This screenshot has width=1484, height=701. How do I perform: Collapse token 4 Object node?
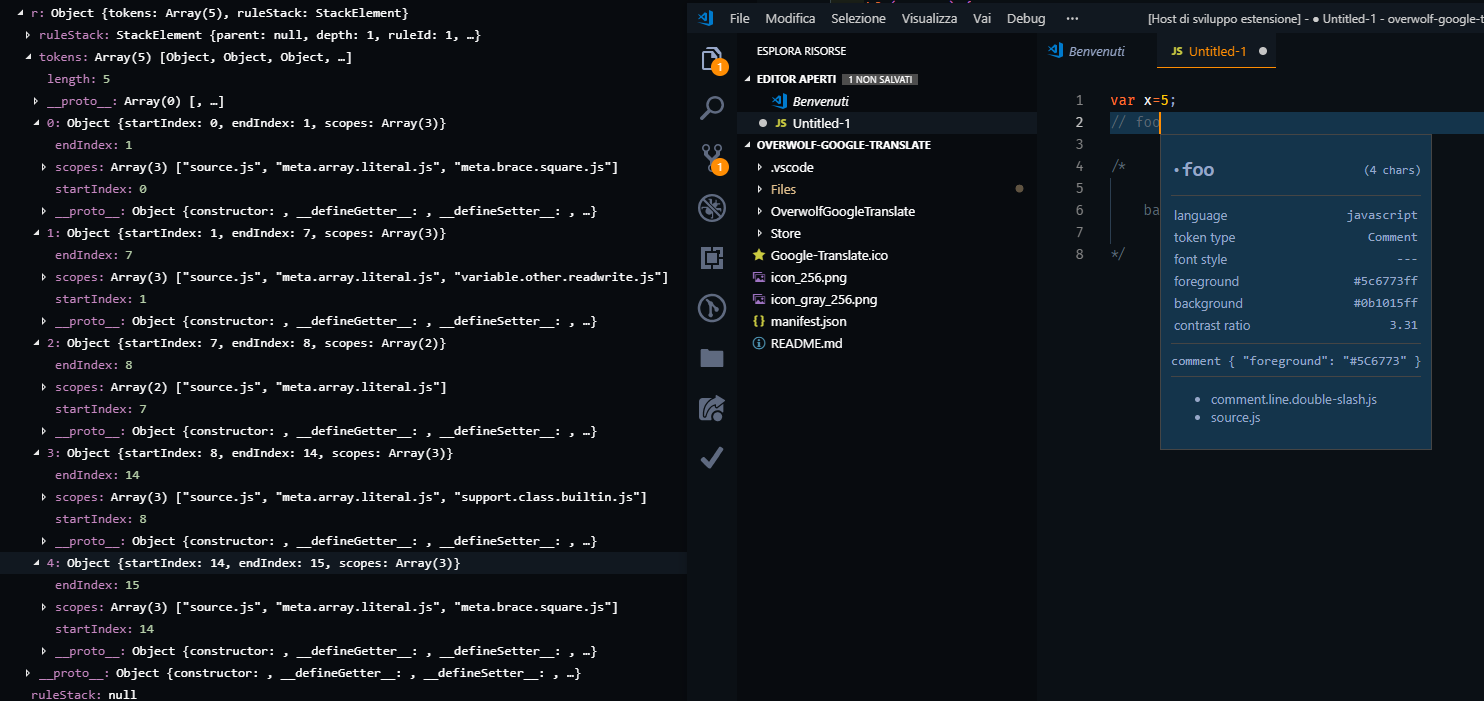(36, 563)
